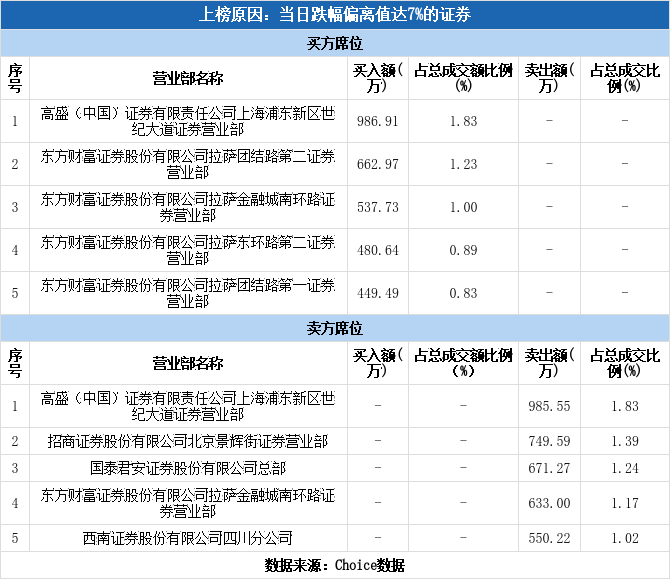Image resolution: width=670 pixels, height=579 pixels.
Task: Click seller row 1 高盛（中国）证券 branch name
Action: [x=188, y=406]
